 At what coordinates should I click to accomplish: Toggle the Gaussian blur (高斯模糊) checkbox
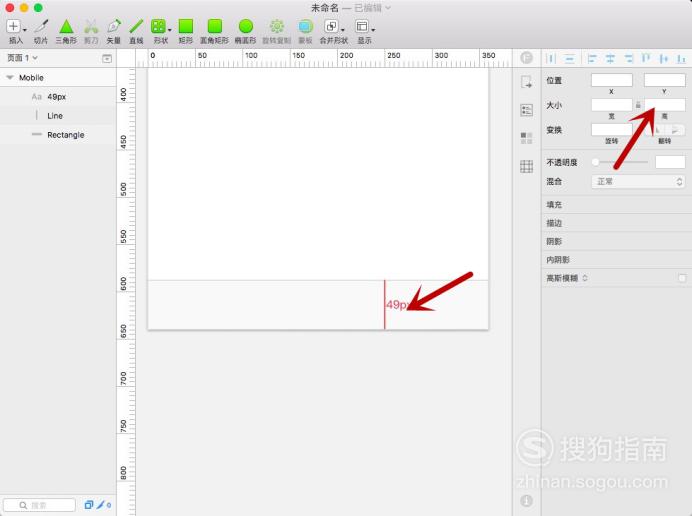682,278
